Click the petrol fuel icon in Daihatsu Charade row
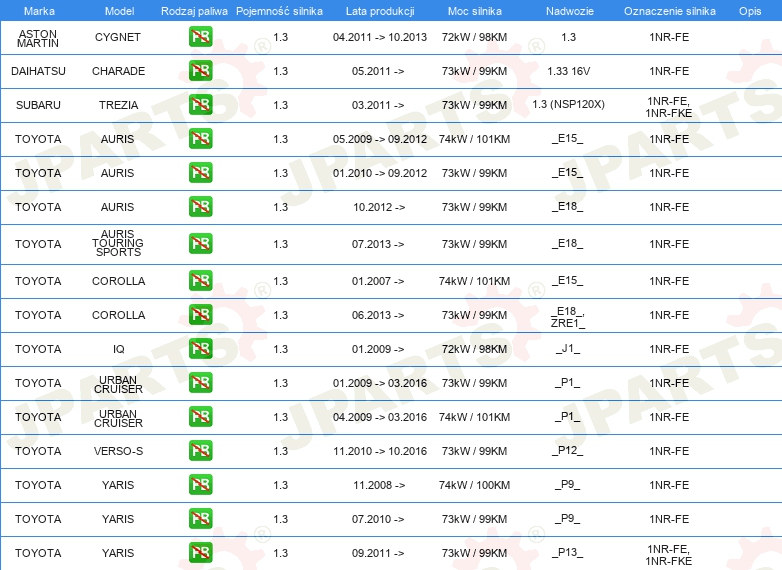The height and width of the screenshot is (570, 782). 200,71
